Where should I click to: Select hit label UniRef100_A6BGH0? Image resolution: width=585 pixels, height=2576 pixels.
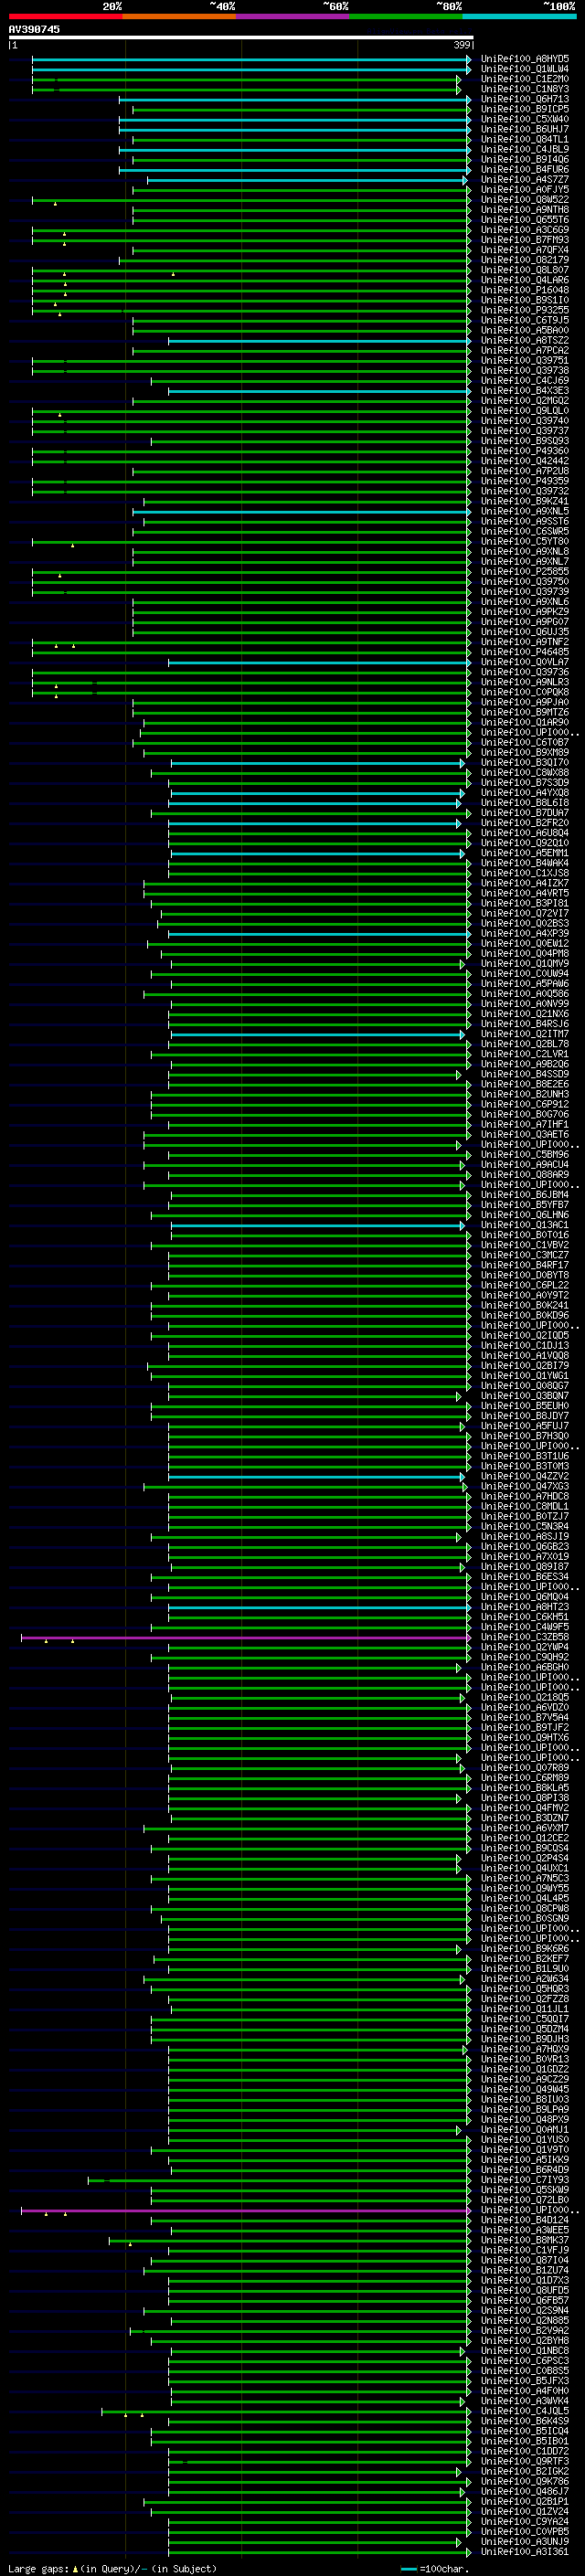pyautogui.click(x=524, y=1668)
